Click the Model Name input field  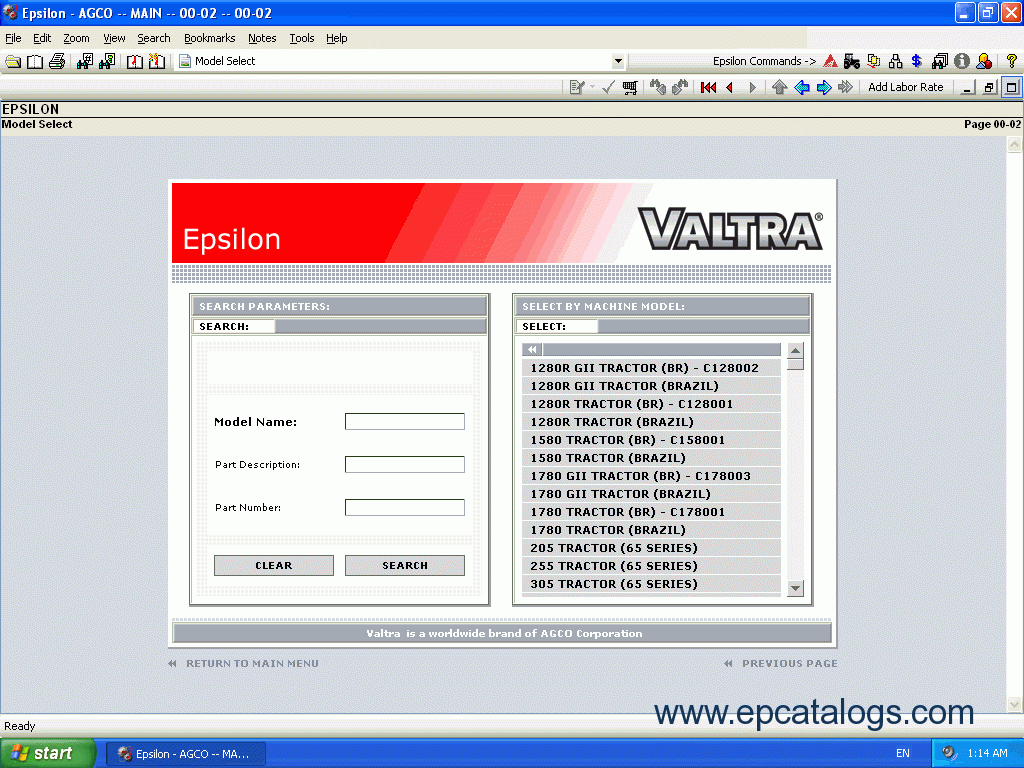coord(405,421)
